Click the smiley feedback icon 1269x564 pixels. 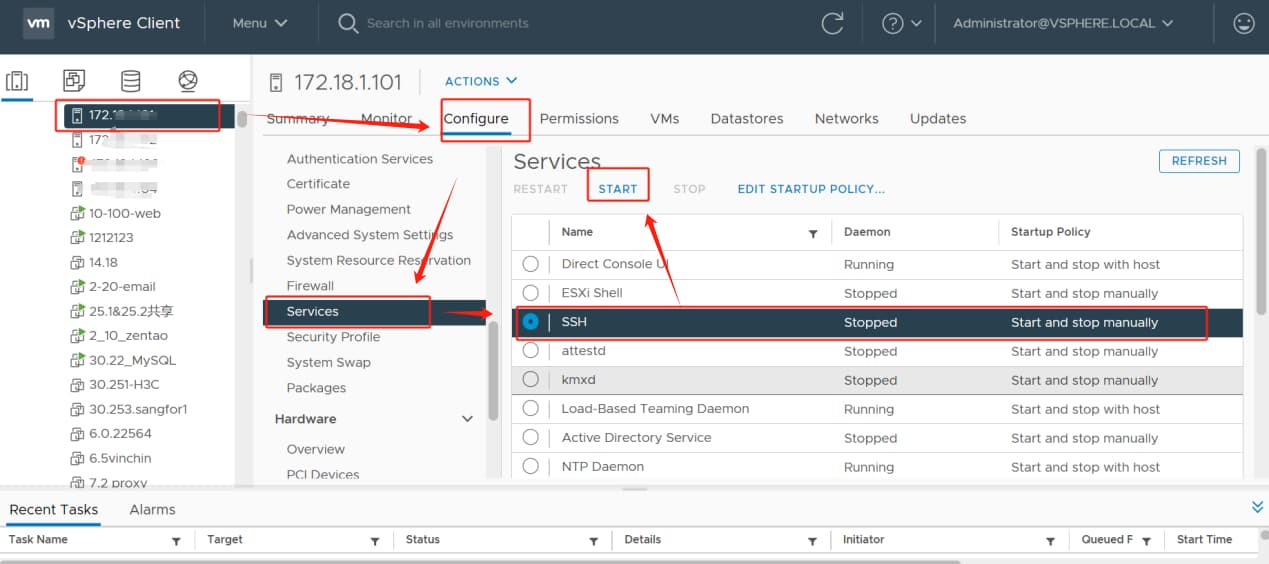coord(1244,23)
